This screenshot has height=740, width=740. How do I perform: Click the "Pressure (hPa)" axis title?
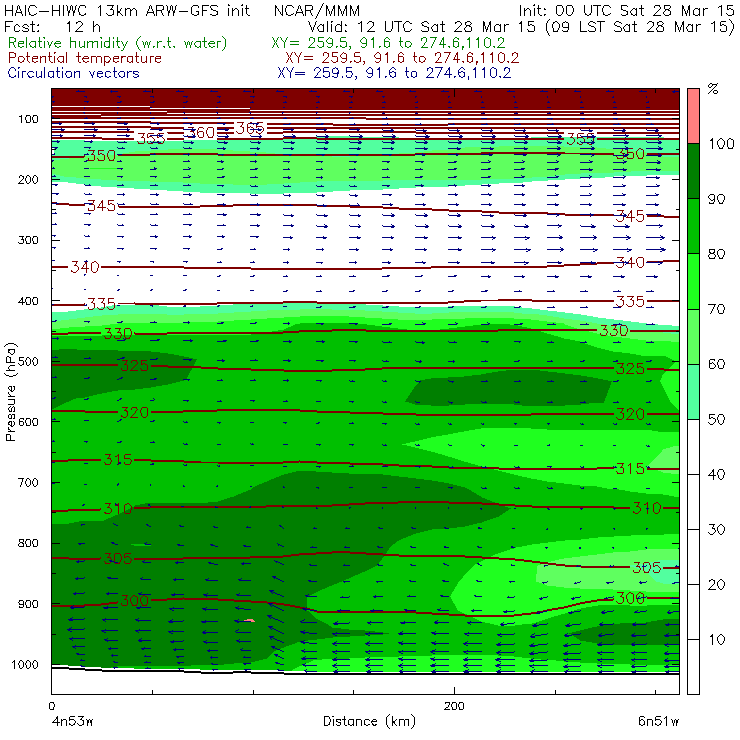pyautogui.click(x=11, y=392)
